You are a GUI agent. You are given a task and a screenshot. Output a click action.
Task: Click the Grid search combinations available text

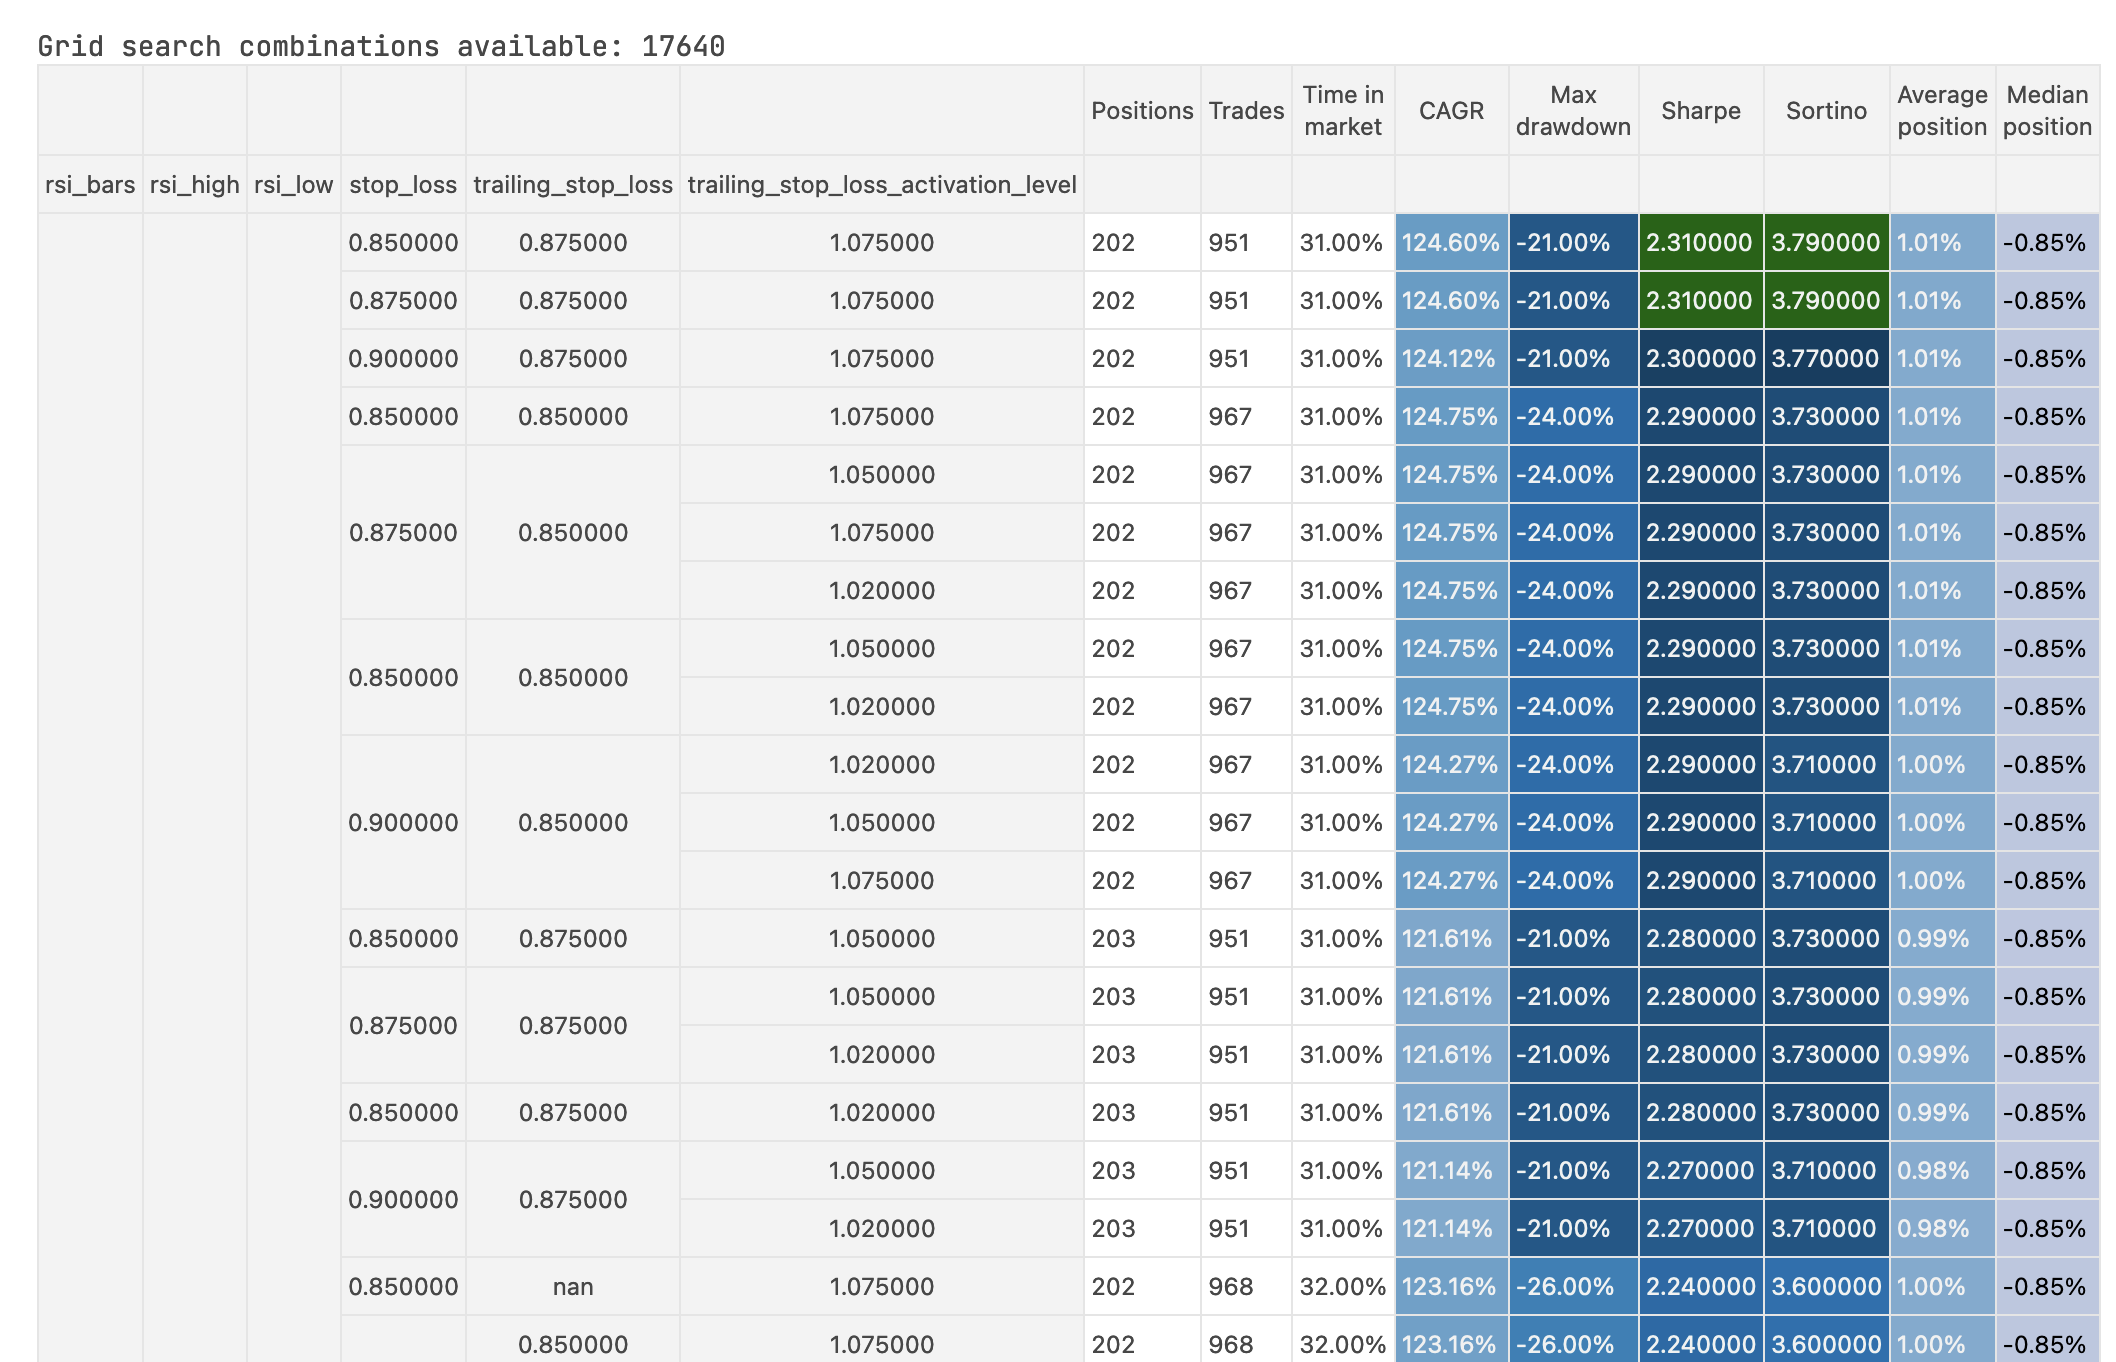[x=381, y=46]
